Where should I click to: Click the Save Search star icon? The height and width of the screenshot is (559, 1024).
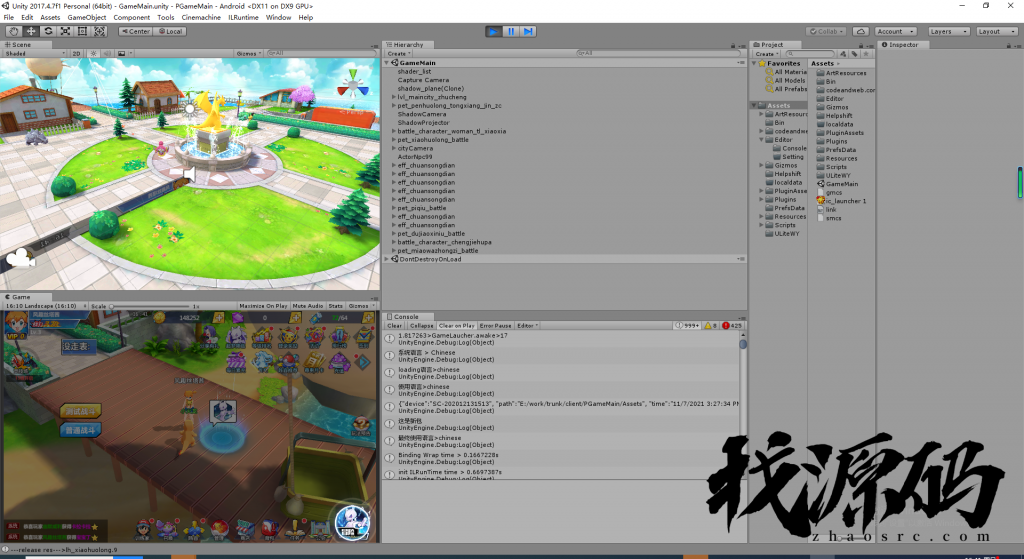click(x=866, y=54)
